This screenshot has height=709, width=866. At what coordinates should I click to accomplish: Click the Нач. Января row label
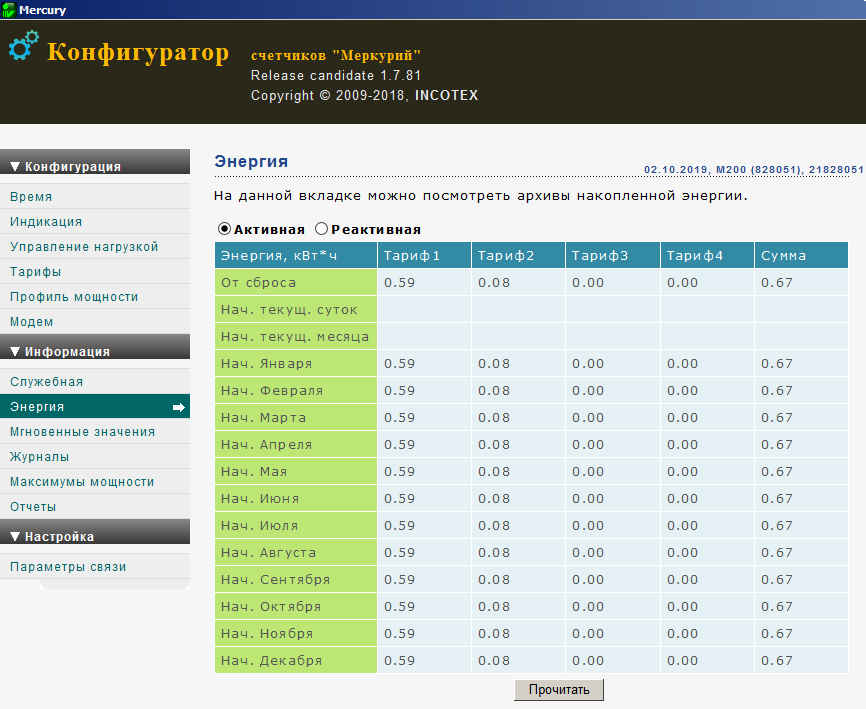296,363
